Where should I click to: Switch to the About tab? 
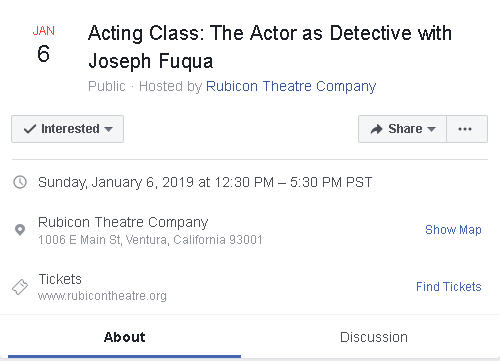124,337
